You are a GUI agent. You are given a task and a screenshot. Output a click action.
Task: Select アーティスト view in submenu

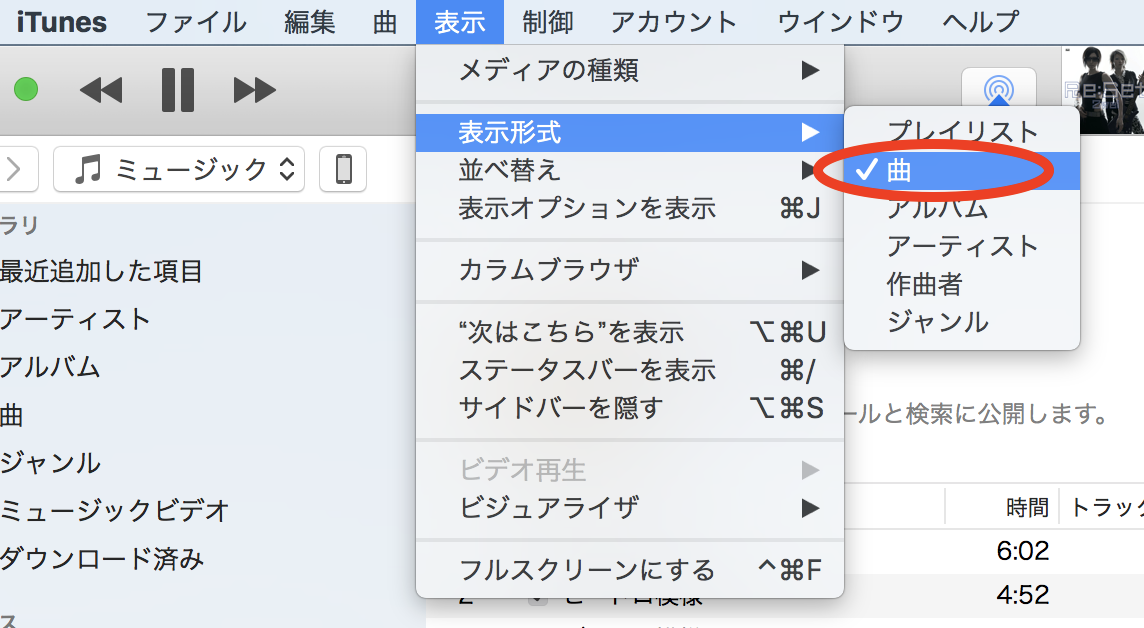[x=962, y=247]
